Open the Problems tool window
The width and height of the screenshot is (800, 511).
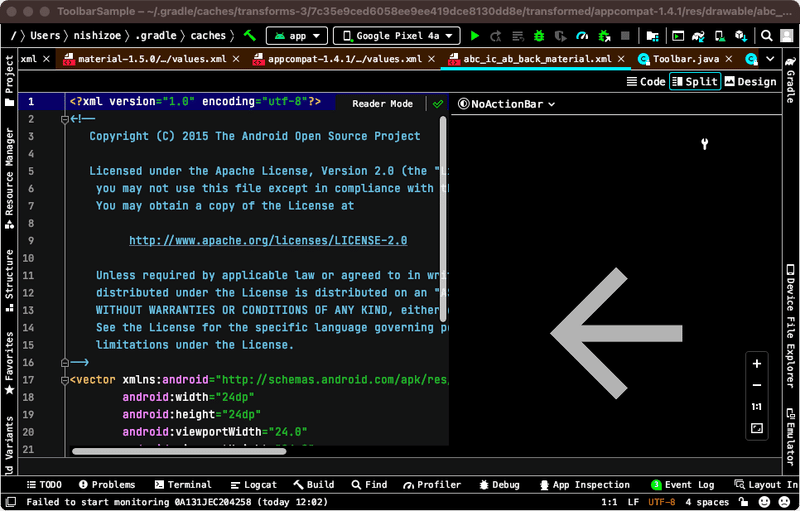point(107,484)
